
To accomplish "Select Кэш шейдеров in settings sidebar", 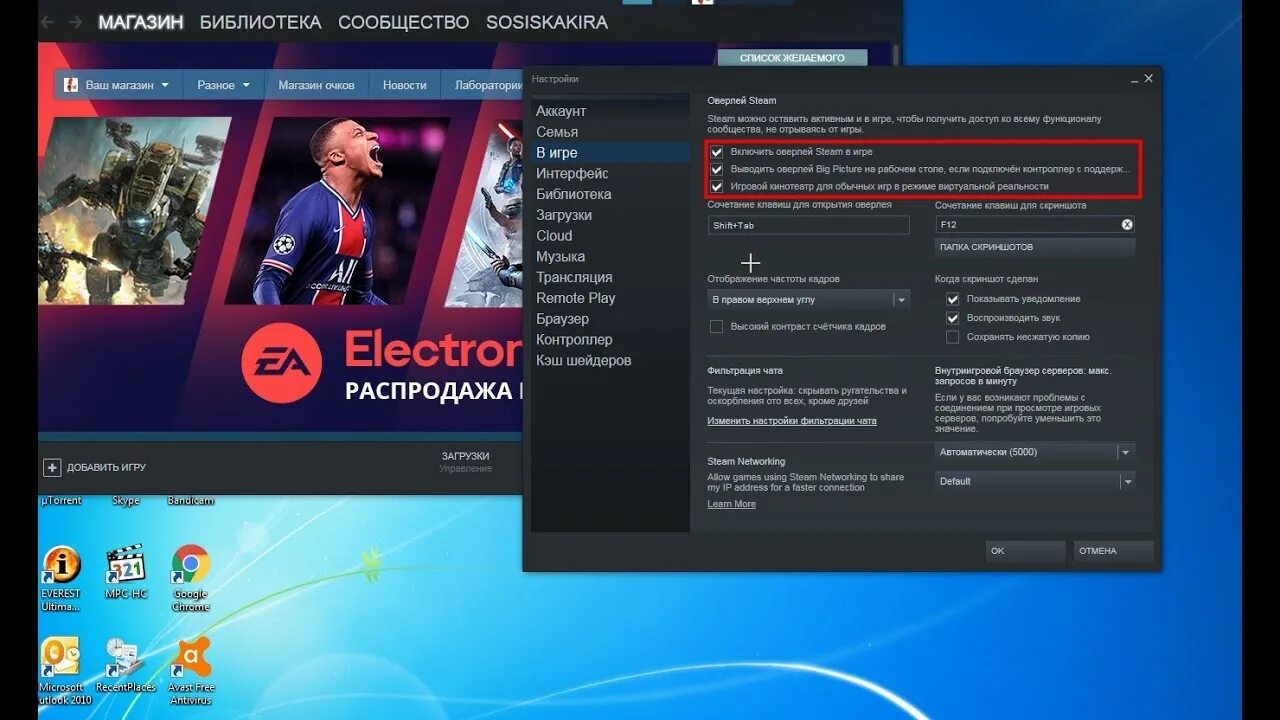I will 583,360.
